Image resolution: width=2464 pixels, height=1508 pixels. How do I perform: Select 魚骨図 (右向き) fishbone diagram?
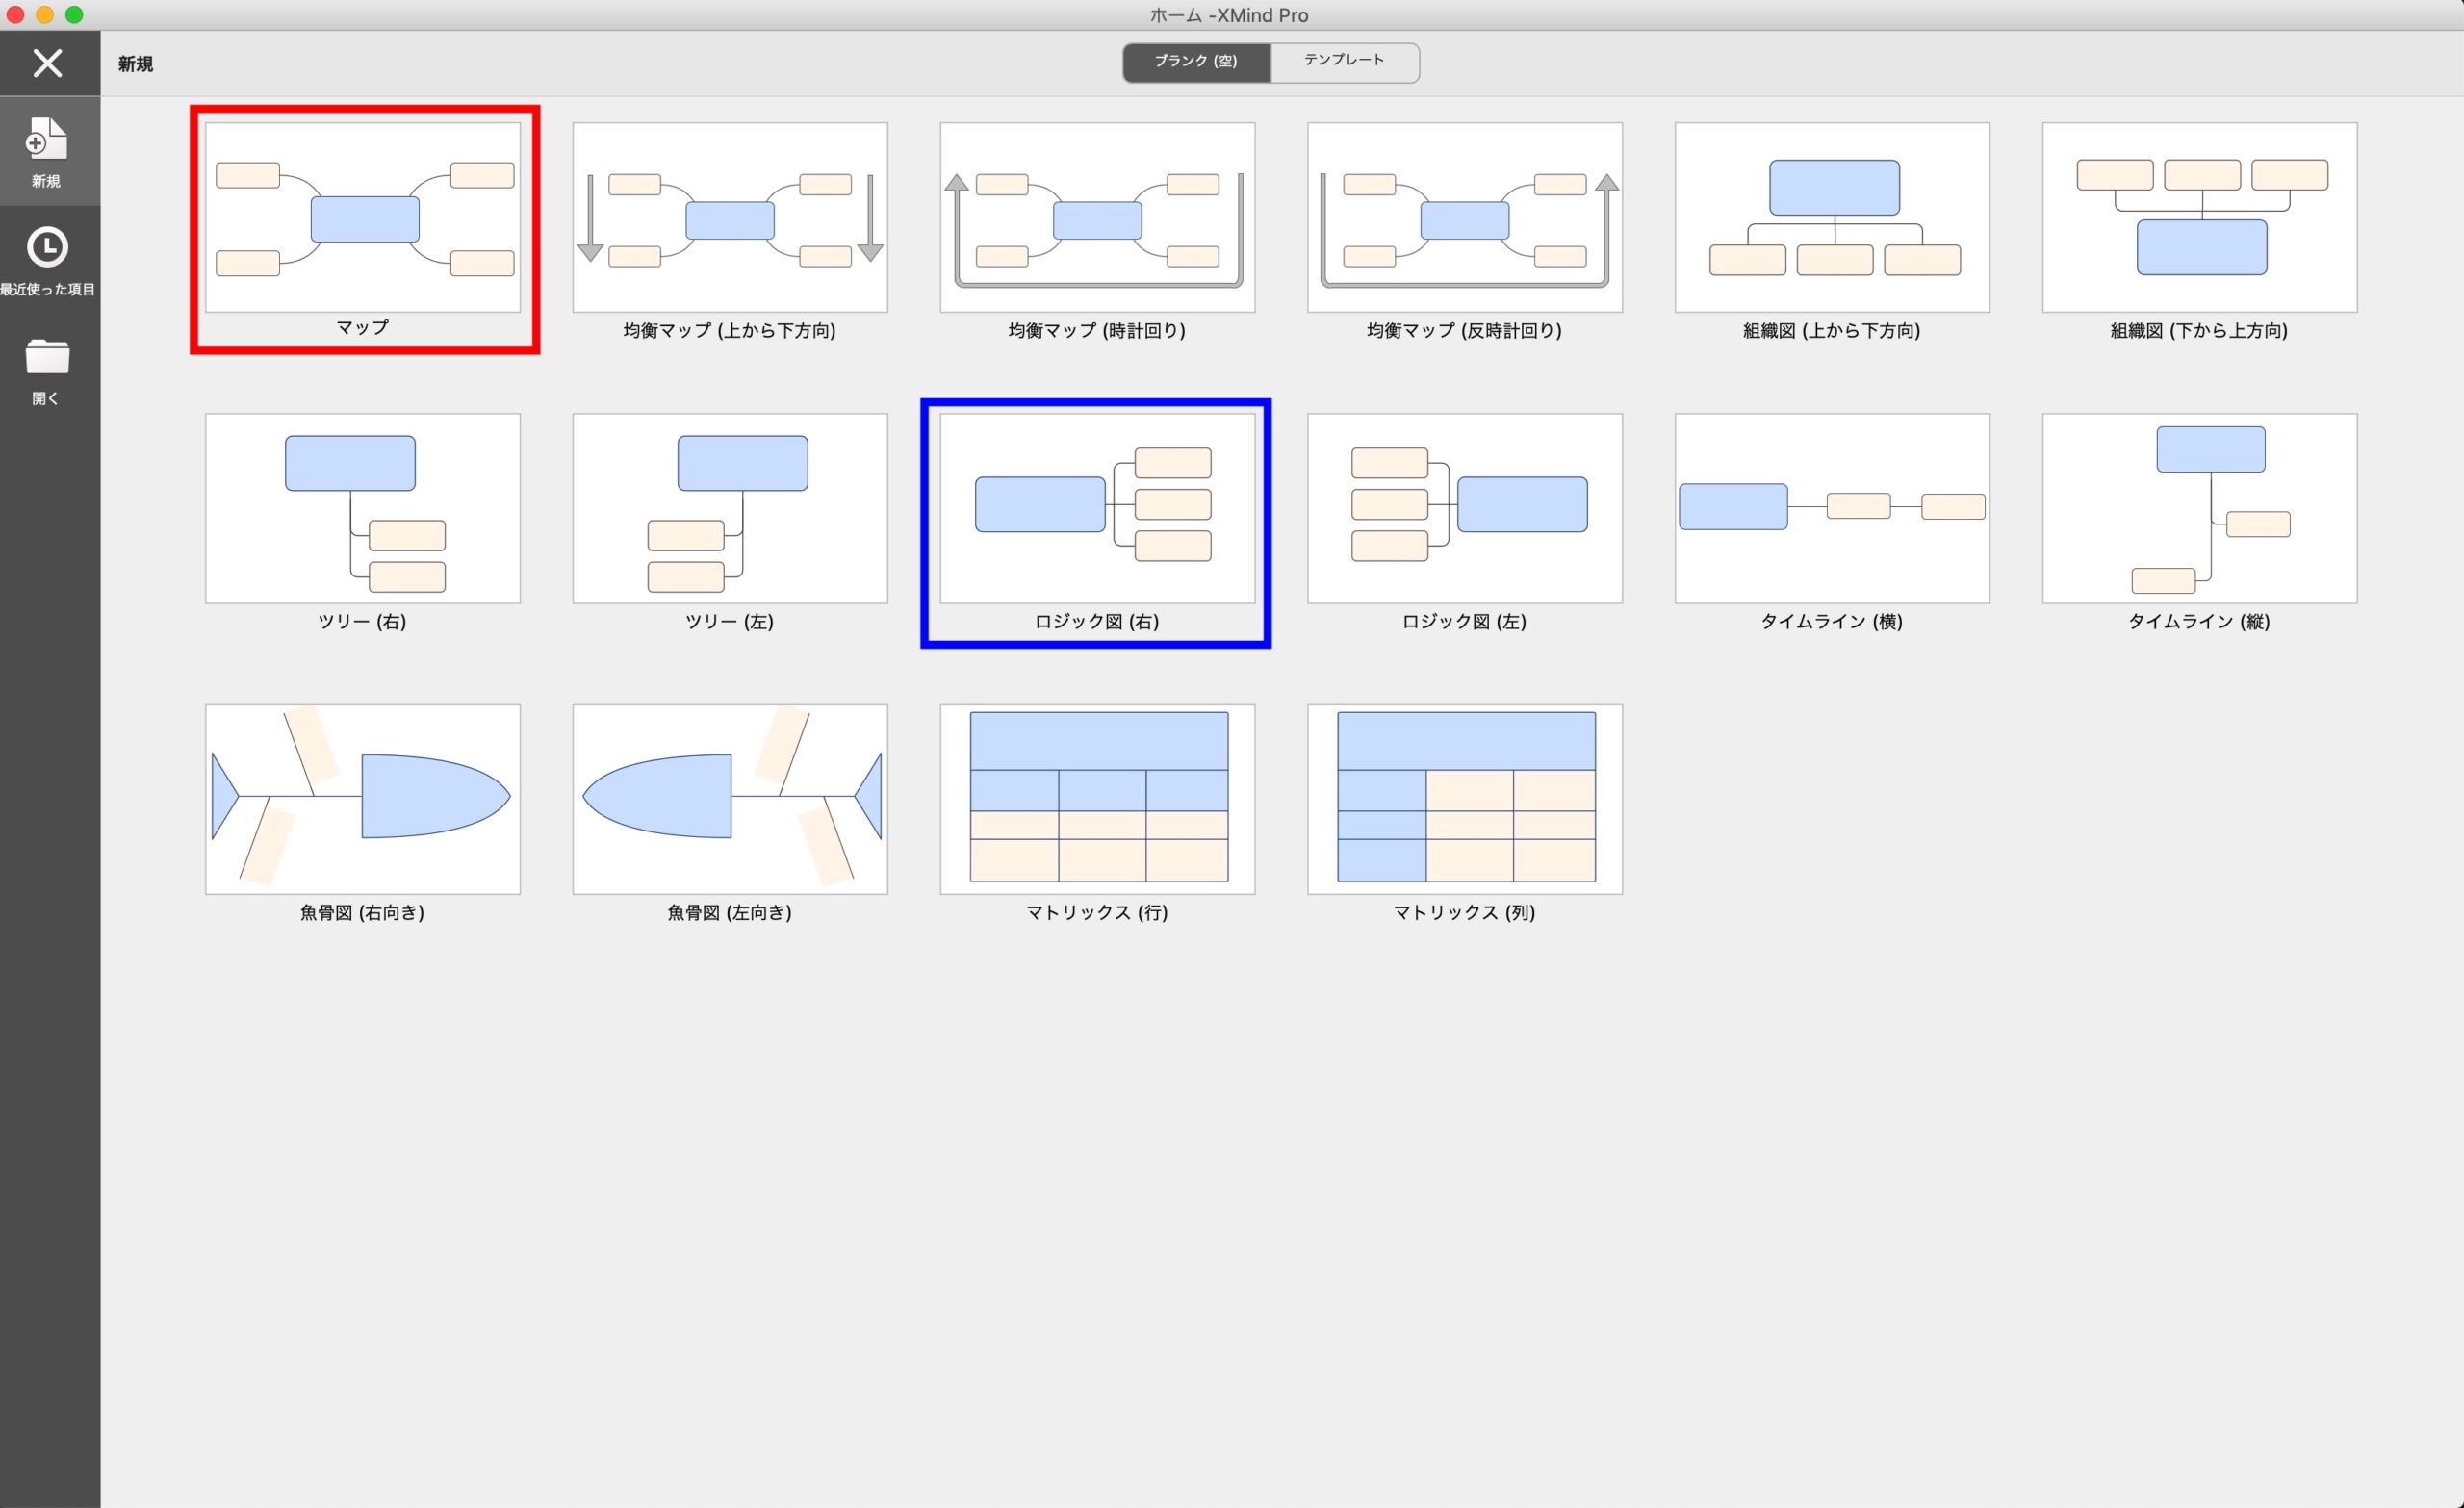tap(363, 799)
